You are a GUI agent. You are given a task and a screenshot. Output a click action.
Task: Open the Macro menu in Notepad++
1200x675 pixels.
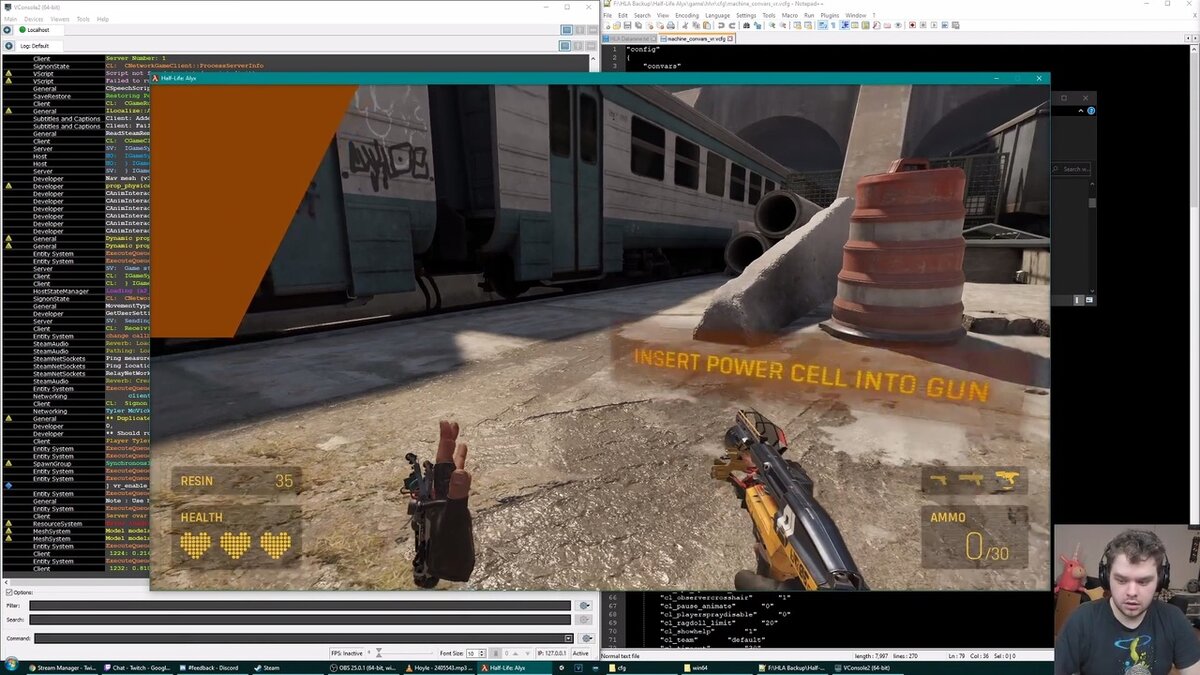pyautogui.click(x=790, y=15)
